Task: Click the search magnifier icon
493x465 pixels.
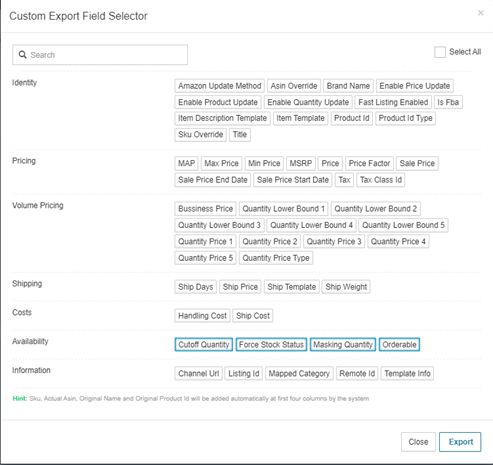Action: pos(22,55)
